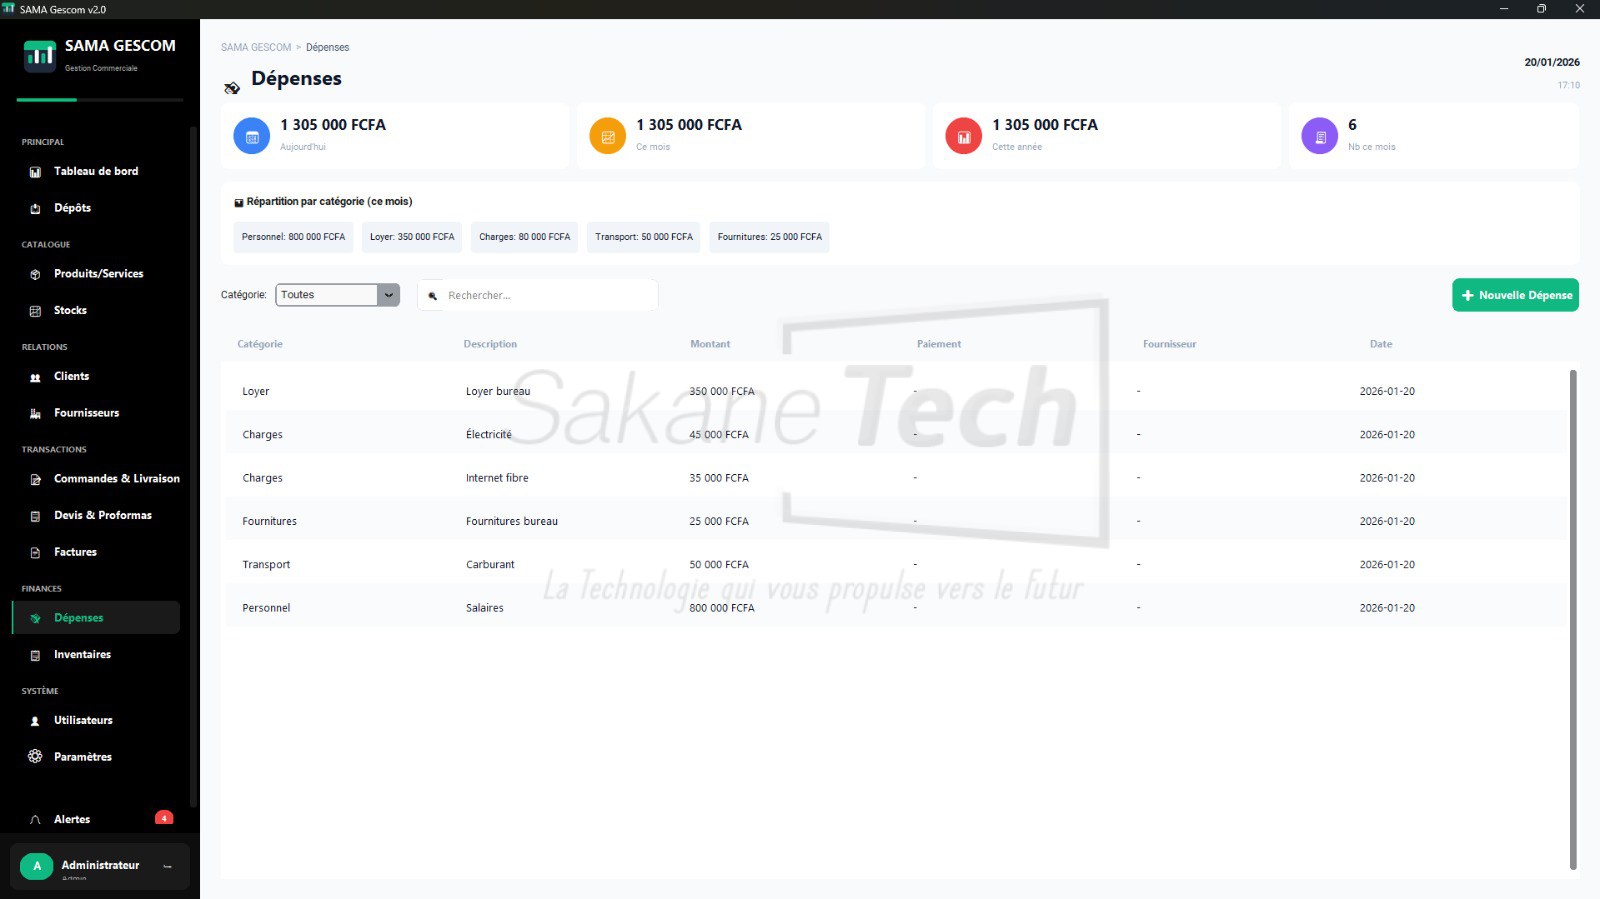Click the Aujourd'hui 1 305 000 FCFA card
The width and height of the screenshot is (1600, 899).
click(395, 136)
